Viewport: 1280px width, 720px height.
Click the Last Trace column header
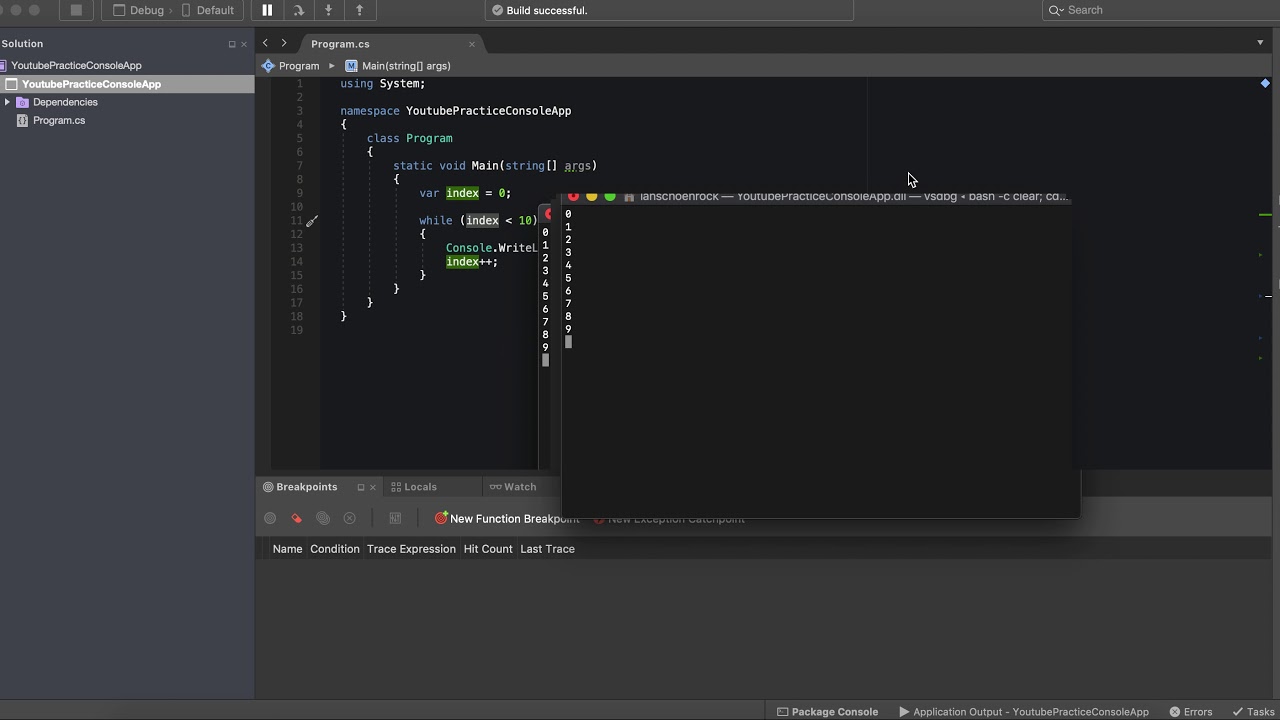tap(547, 549)
